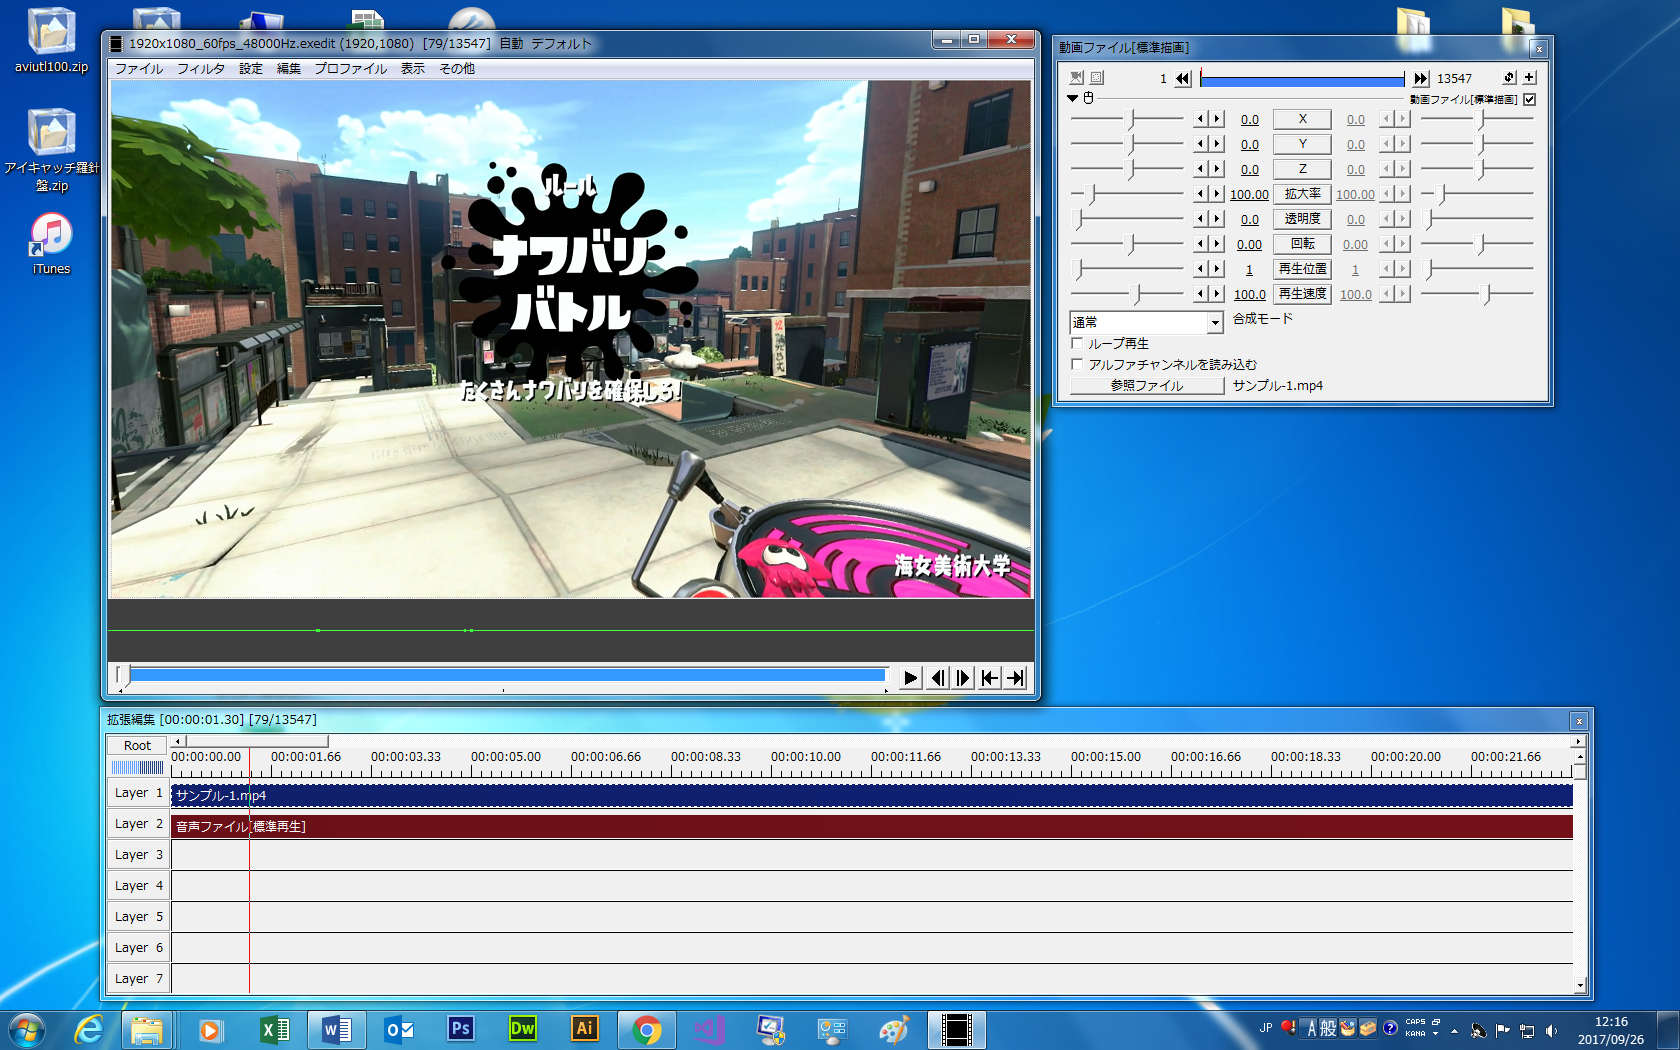Click the Y parameter button
Image resolution: width=1680 pixels, height=1050 pixels.
point(1302,144)
